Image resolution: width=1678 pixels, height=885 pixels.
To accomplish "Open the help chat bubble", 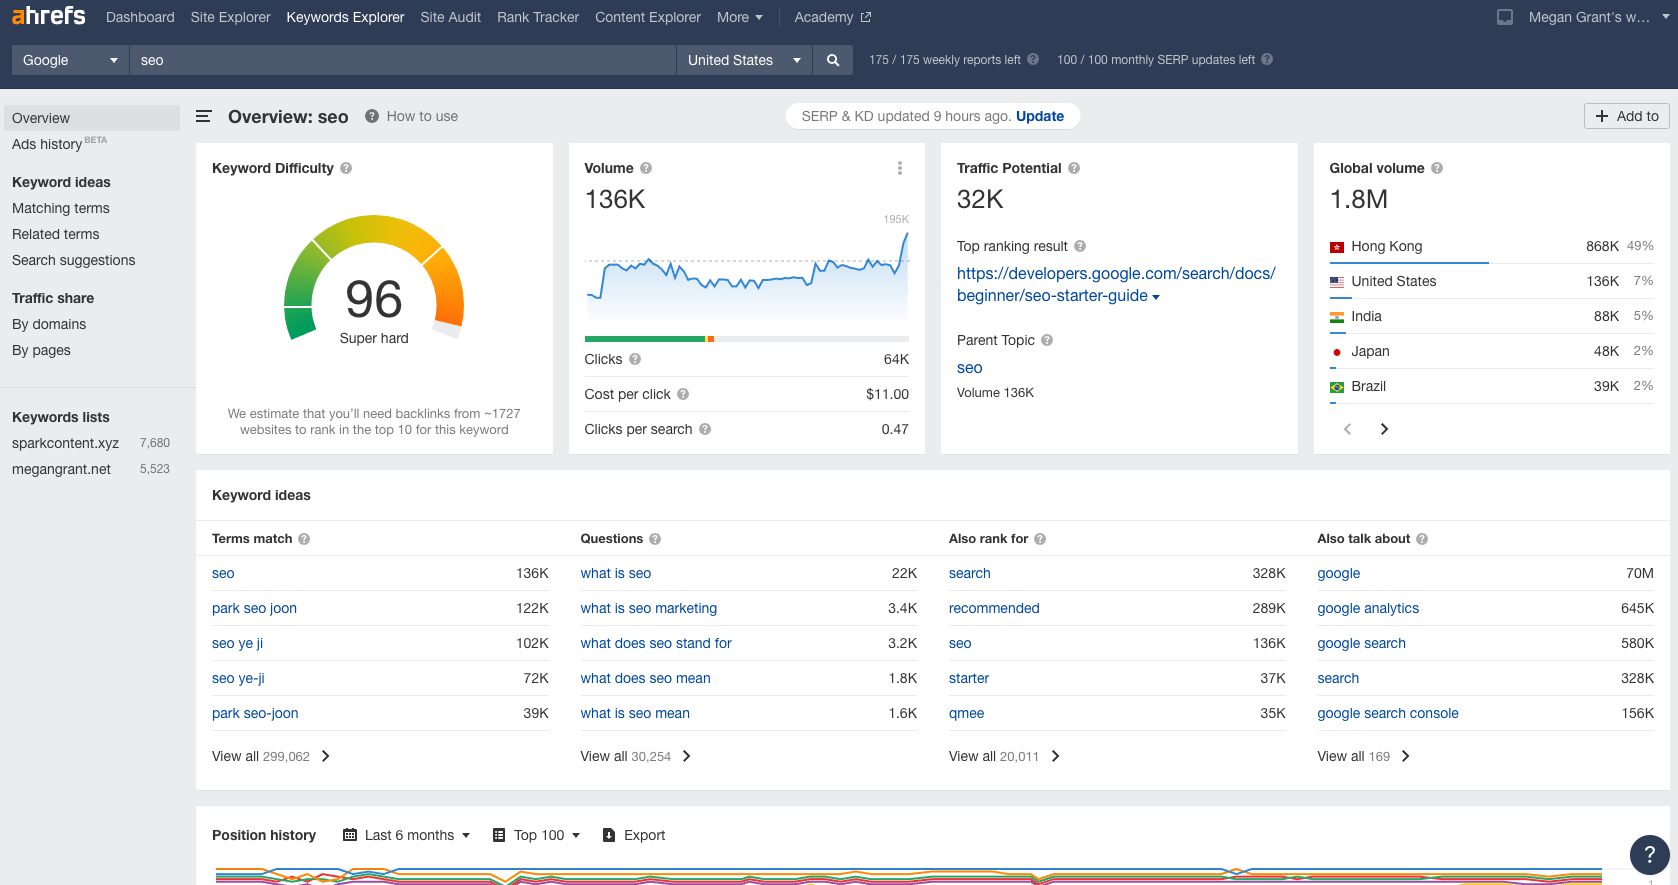I will pos(1649,854).
